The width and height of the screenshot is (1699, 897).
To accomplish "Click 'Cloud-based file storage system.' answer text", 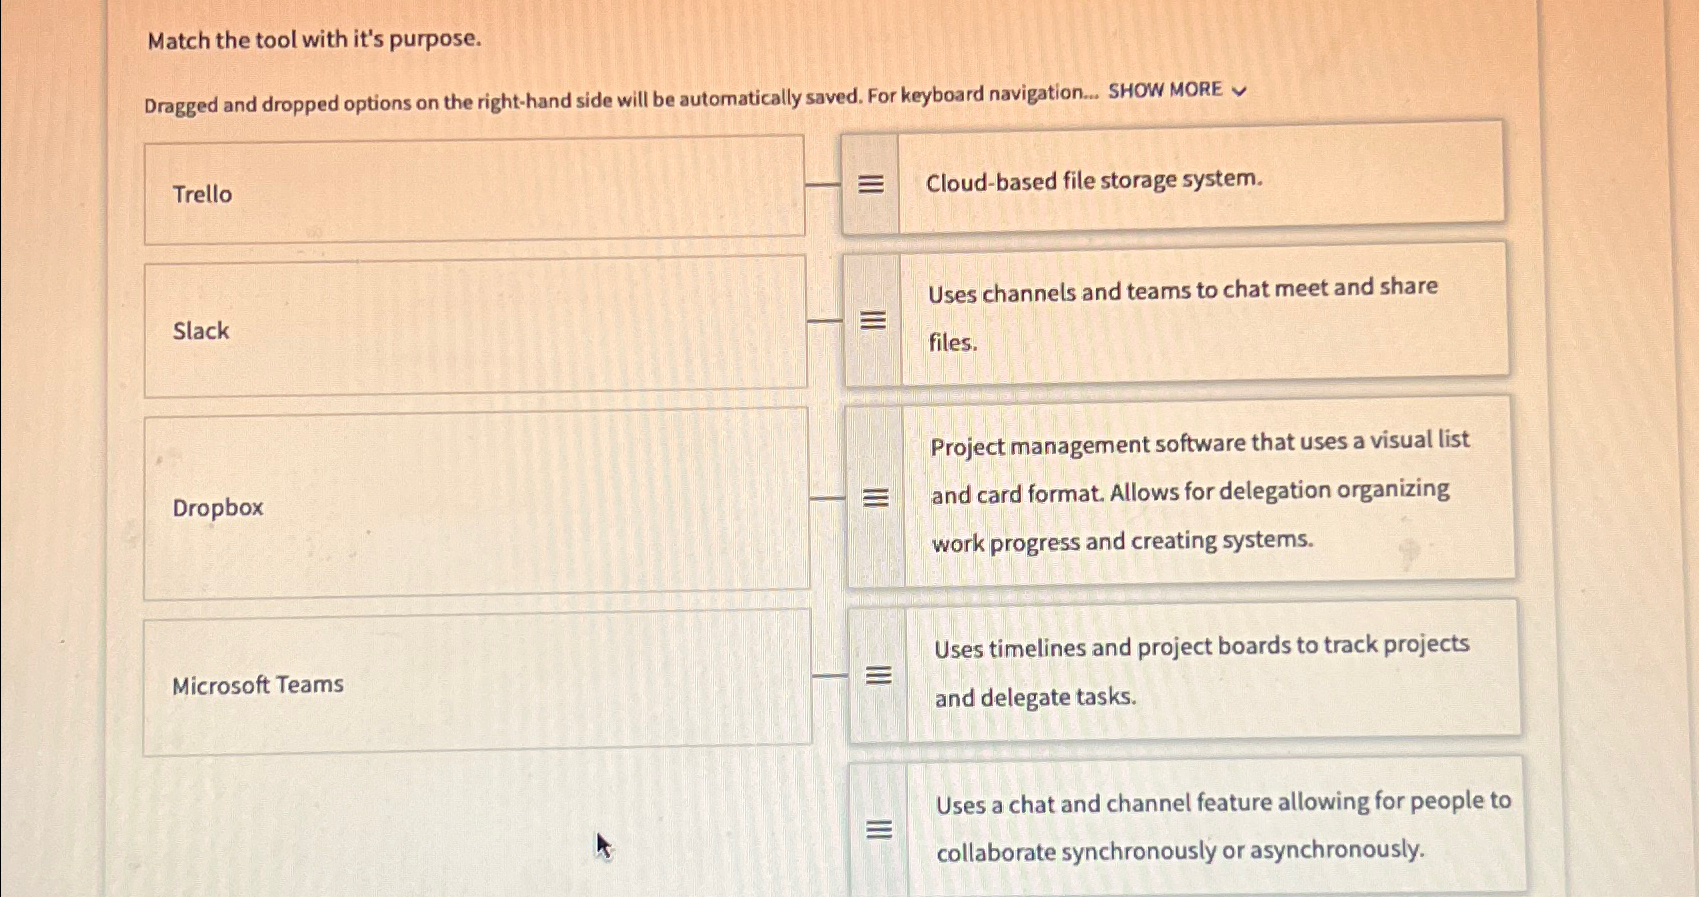I will pyautogui.click(x=1094, y=181).
